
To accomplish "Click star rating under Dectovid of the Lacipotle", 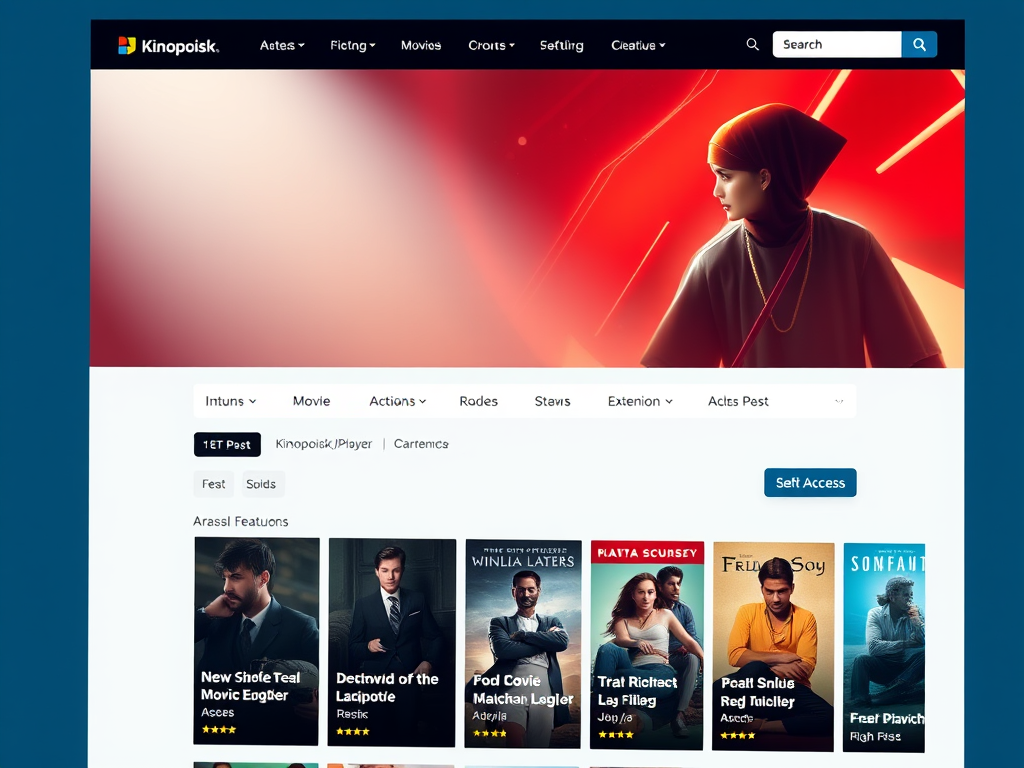I will coord(353,731).
